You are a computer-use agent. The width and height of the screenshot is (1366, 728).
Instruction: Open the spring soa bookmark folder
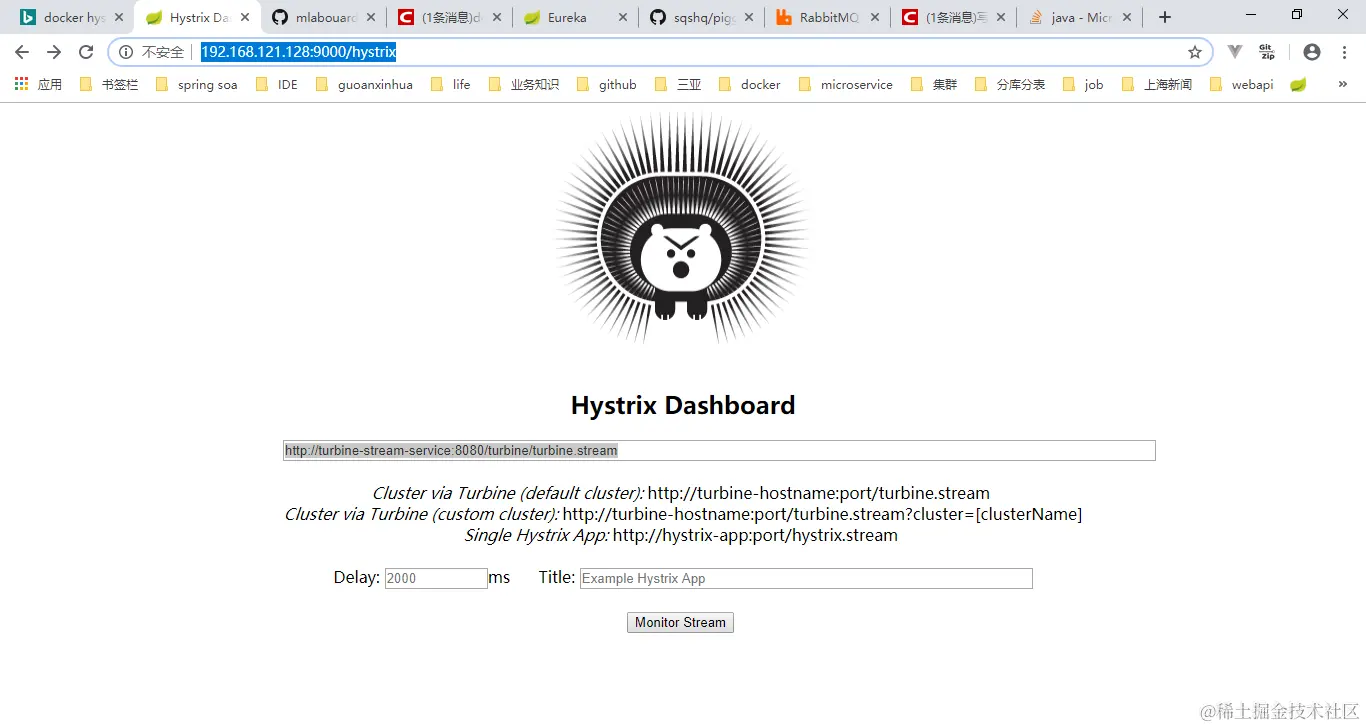point(197,84)
